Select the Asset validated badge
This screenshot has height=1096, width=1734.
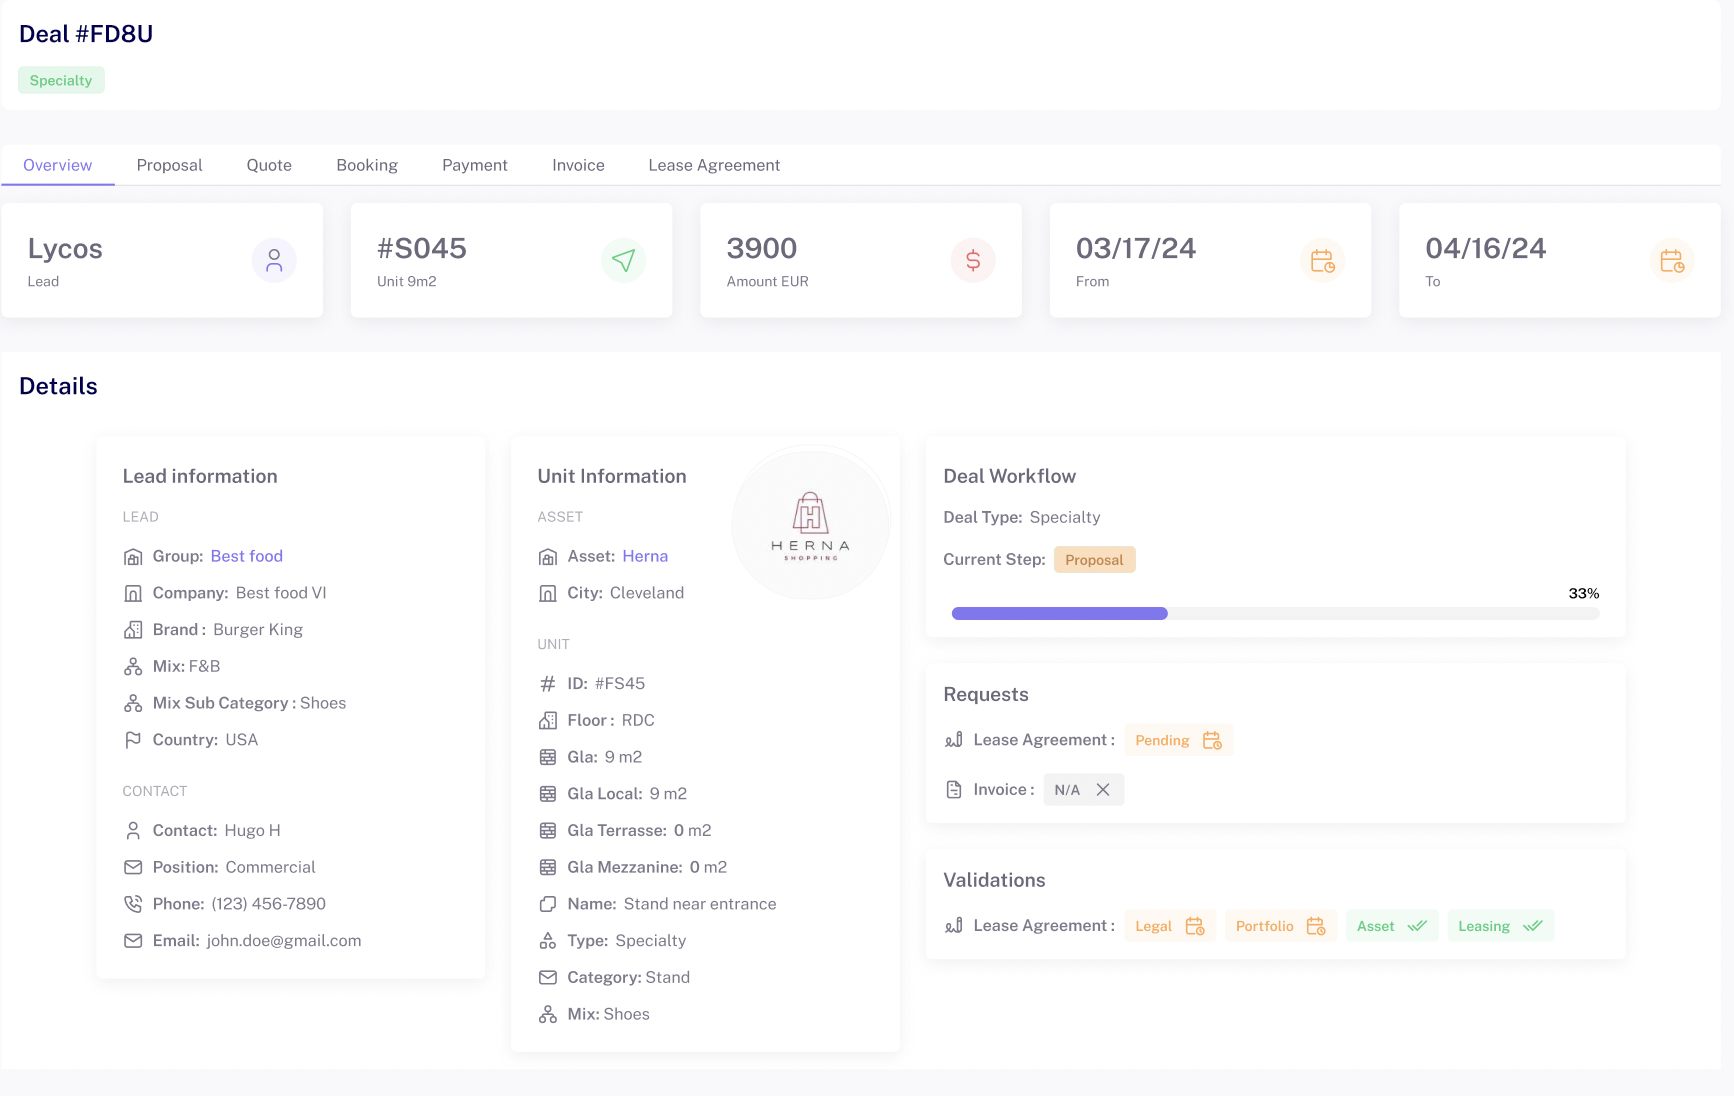click(x=1391, y=926)
